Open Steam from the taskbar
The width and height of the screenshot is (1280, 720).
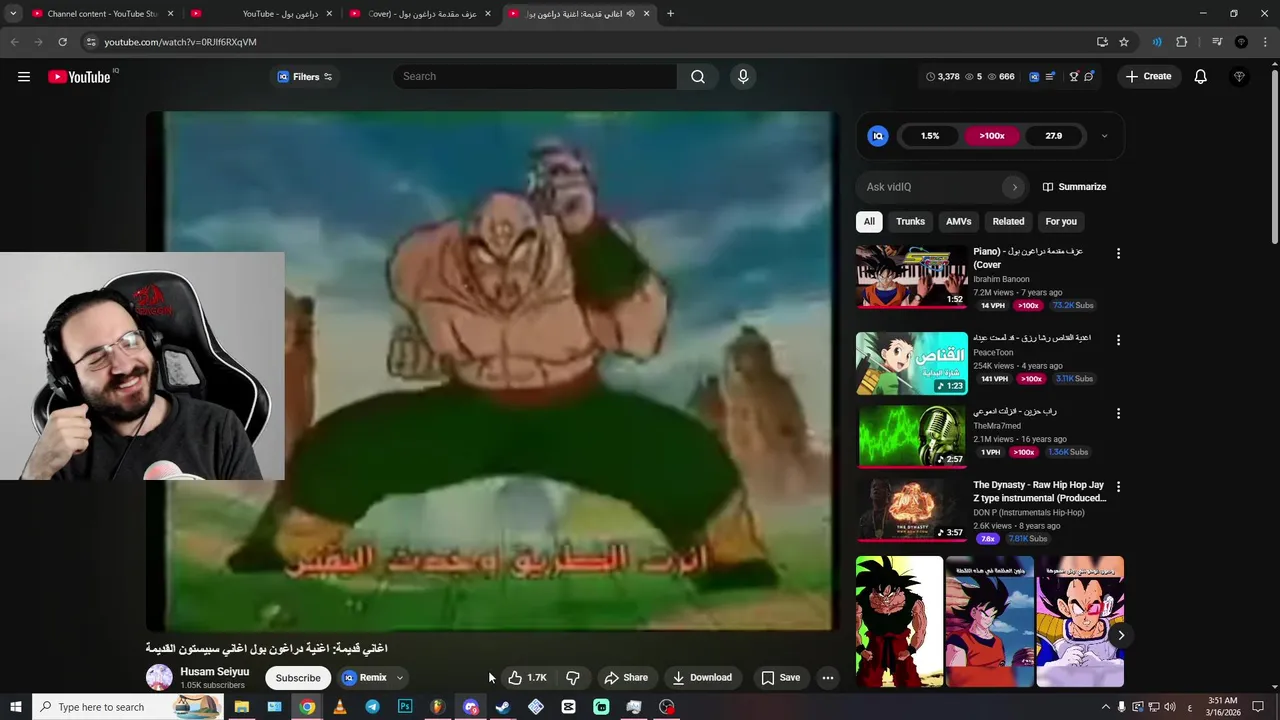click(503, 707)
